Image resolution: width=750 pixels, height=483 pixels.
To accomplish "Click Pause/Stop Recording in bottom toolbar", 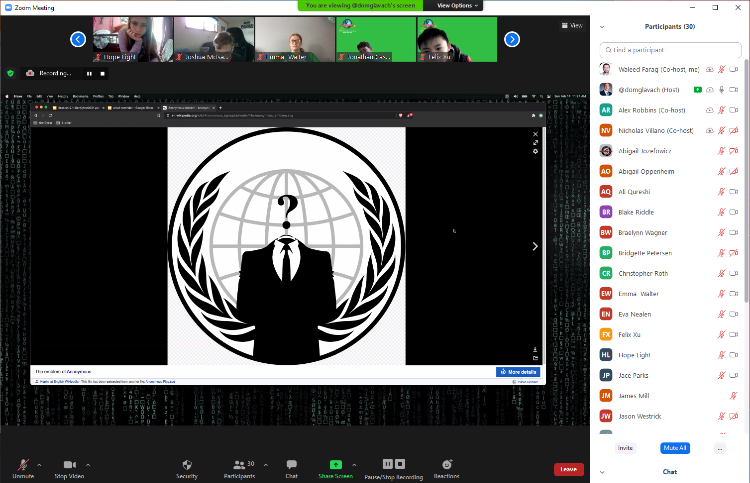I will coord(394,469).
